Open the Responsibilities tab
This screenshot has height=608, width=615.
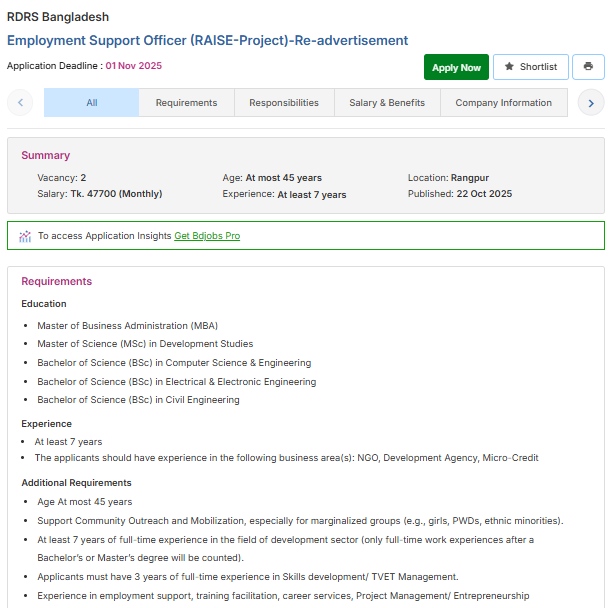[x=284, y=103]
